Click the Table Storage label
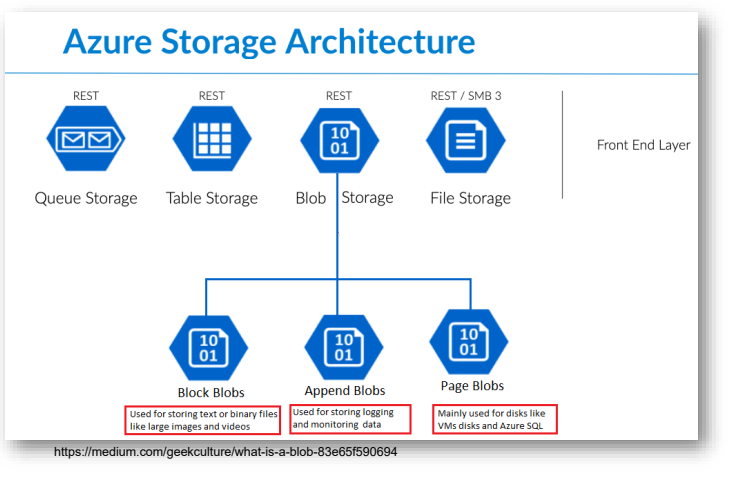742x488 pixels. (x=212, y=198)
